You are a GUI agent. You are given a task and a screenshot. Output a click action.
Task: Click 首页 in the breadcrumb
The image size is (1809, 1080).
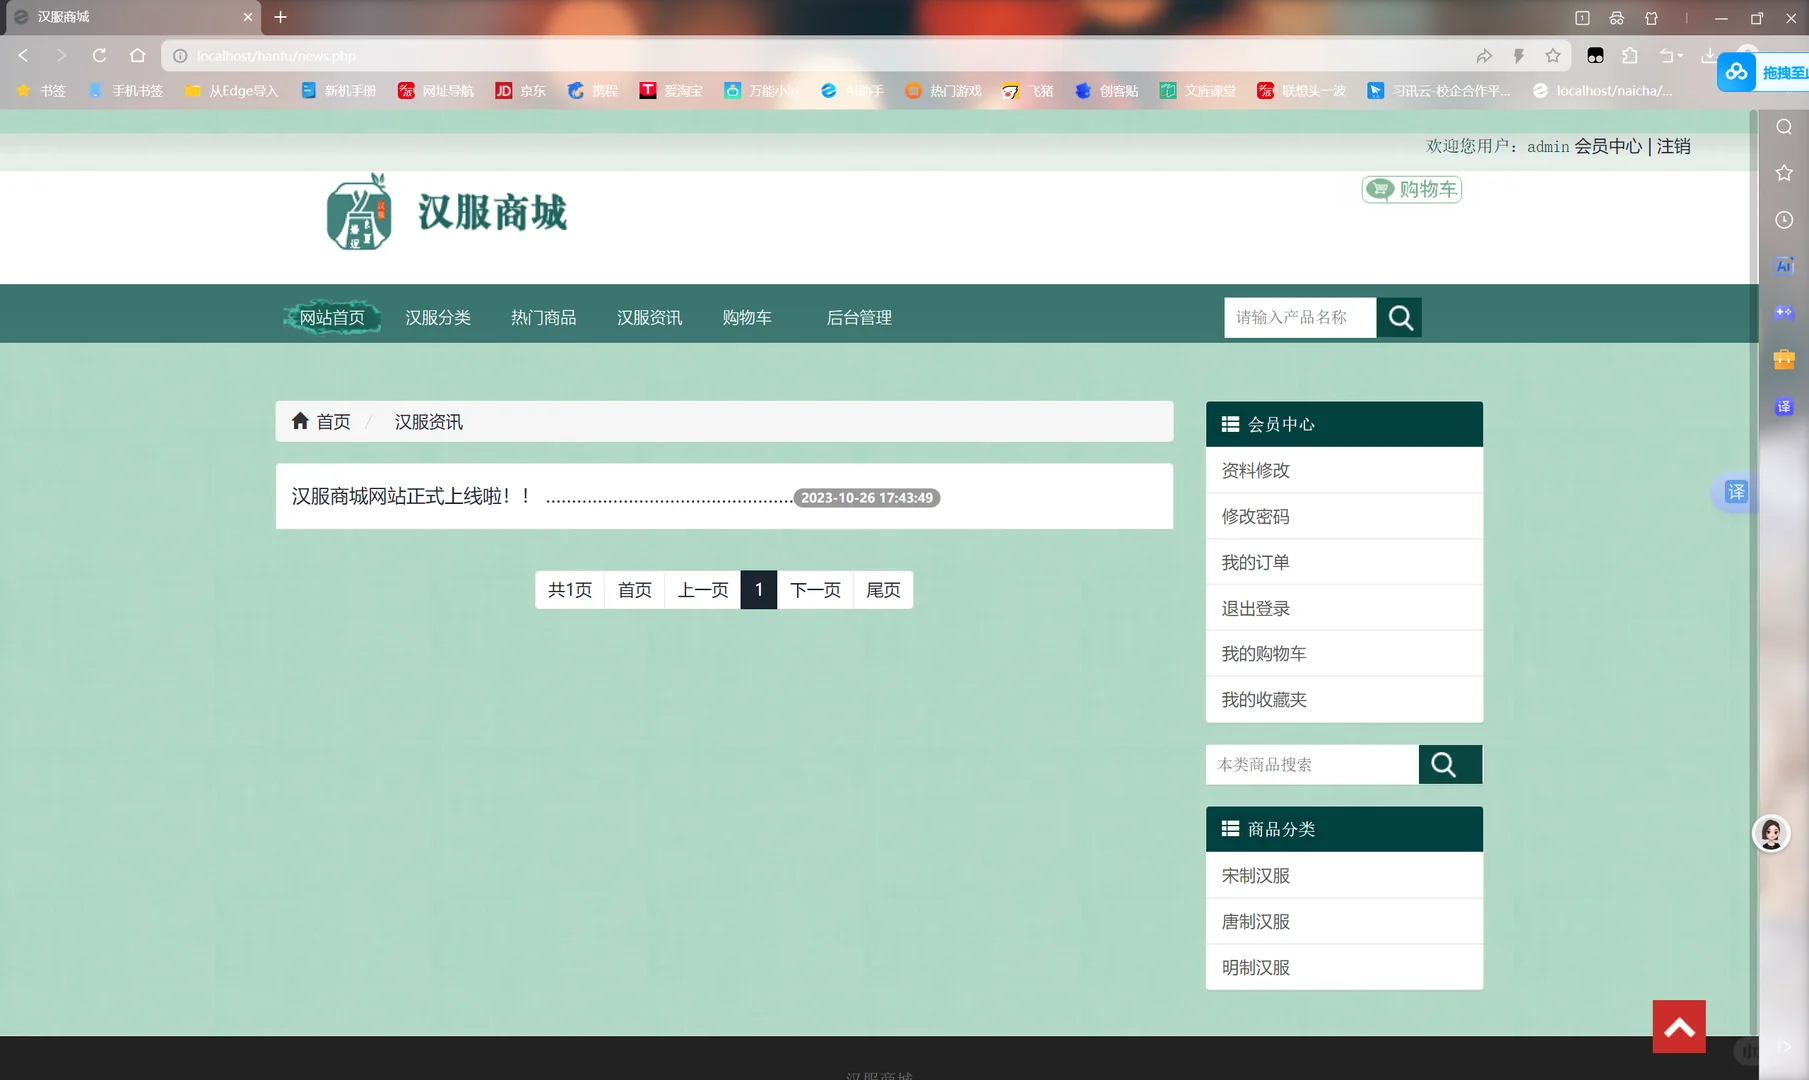pyautogui.click(x=334, y=422)
